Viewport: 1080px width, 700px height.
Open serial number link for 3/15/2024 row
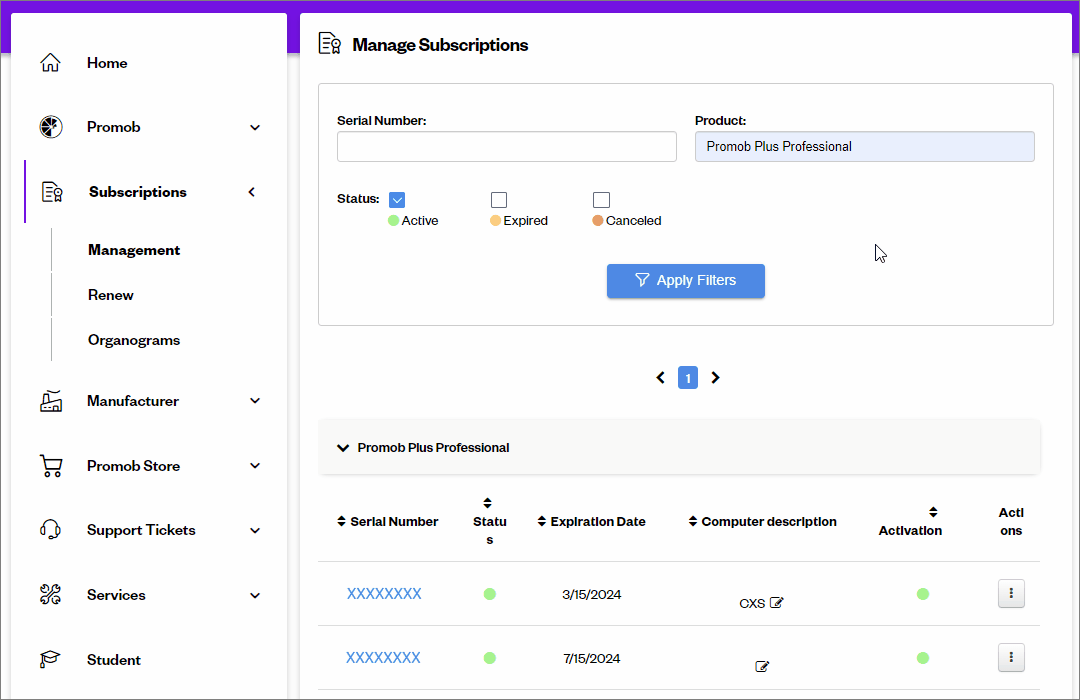[x=384, y=594]
